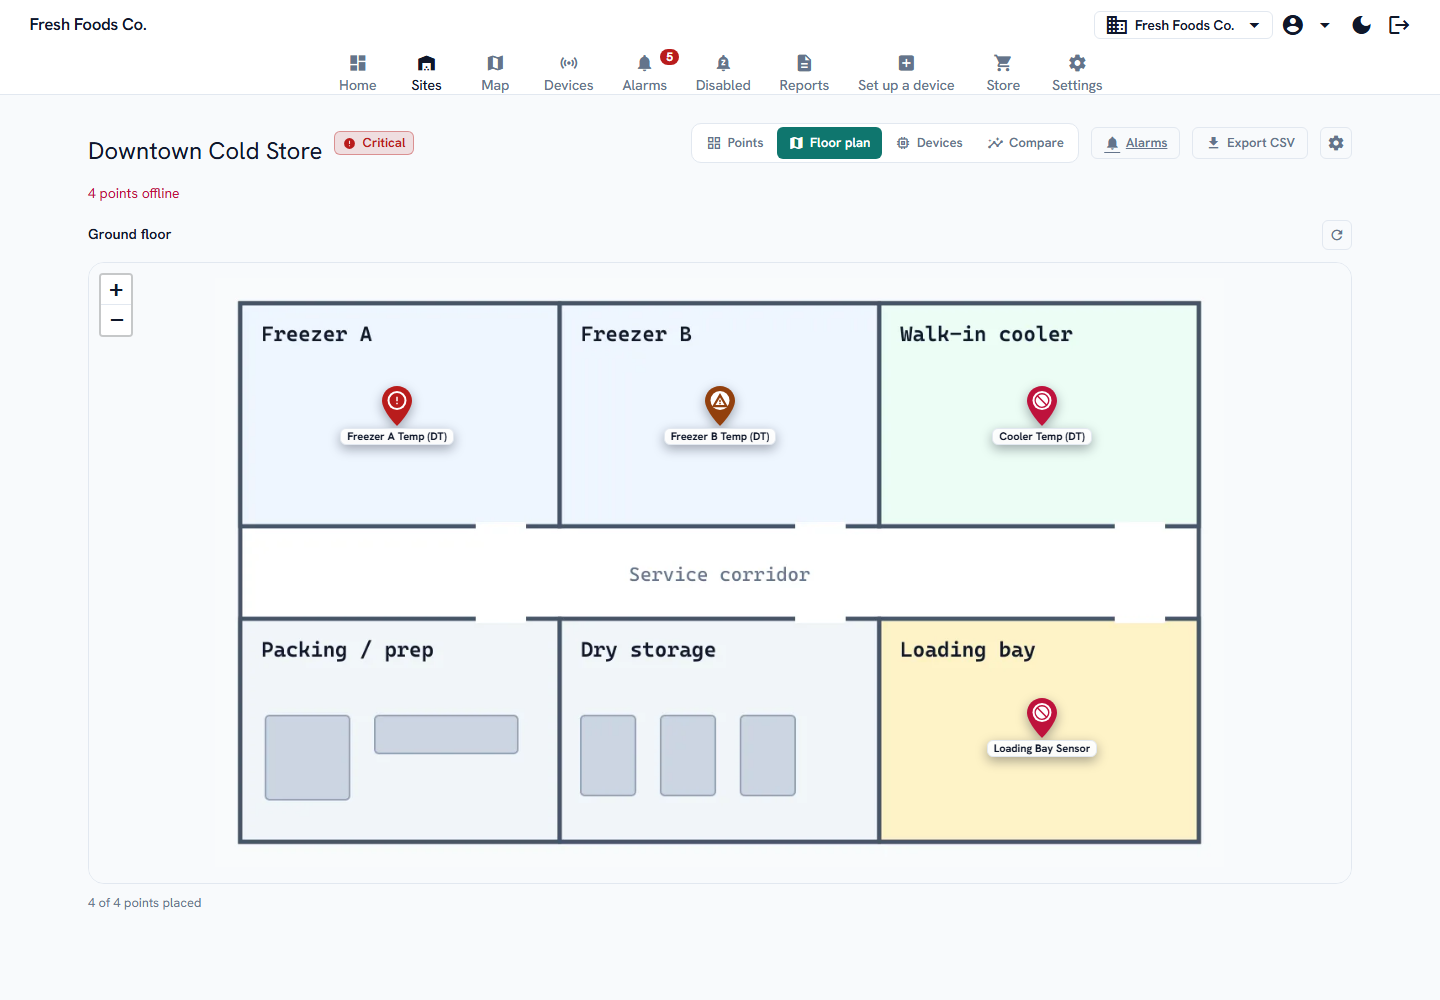Open the Store page
This screenshot has height=1000, width=1440.
1003,73
